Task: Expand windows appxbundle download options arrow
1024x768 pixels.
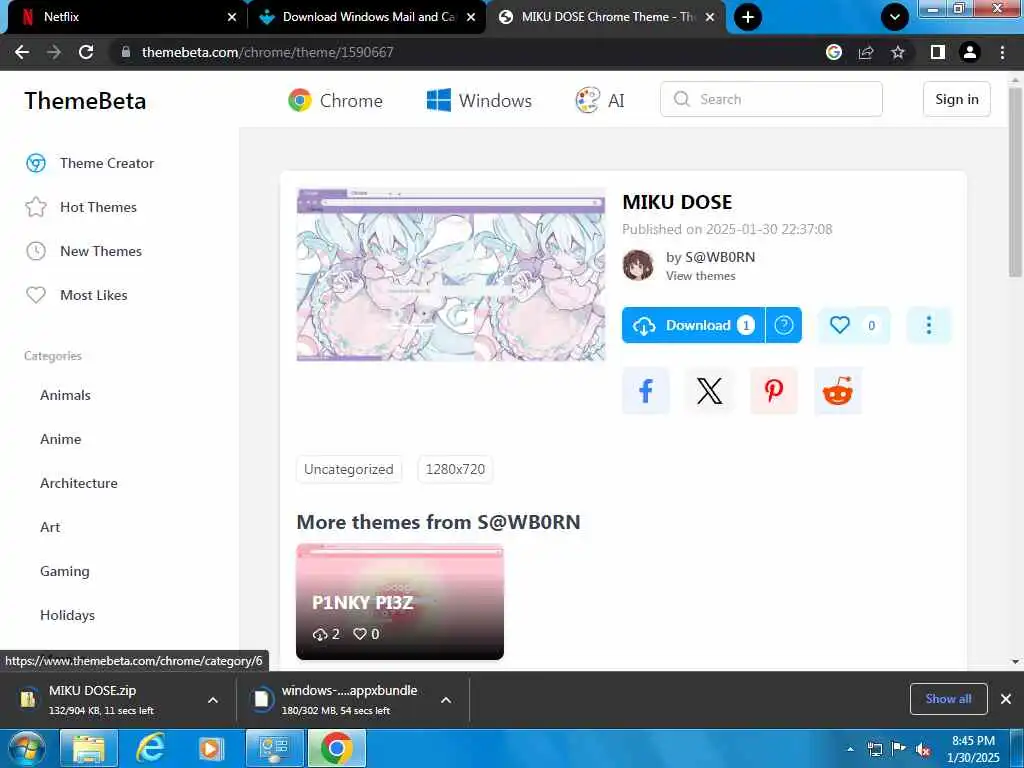Action: (446, 700)
